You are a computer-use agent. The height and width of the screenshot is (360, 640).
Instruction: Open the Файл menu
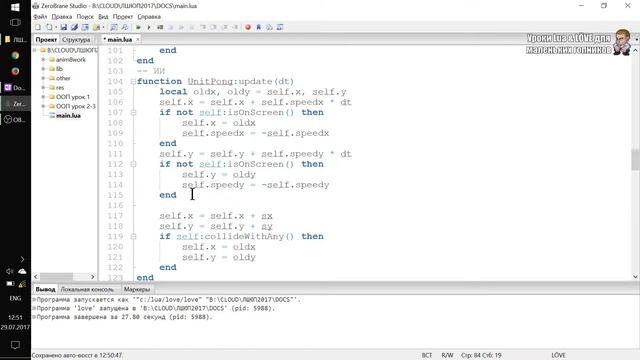(x=40, y=17)
